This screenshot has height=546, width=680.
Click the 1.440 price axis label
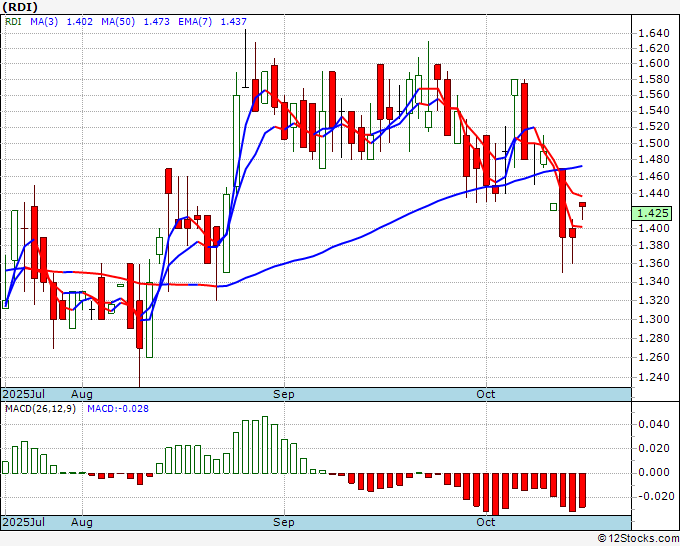(654, 193)
